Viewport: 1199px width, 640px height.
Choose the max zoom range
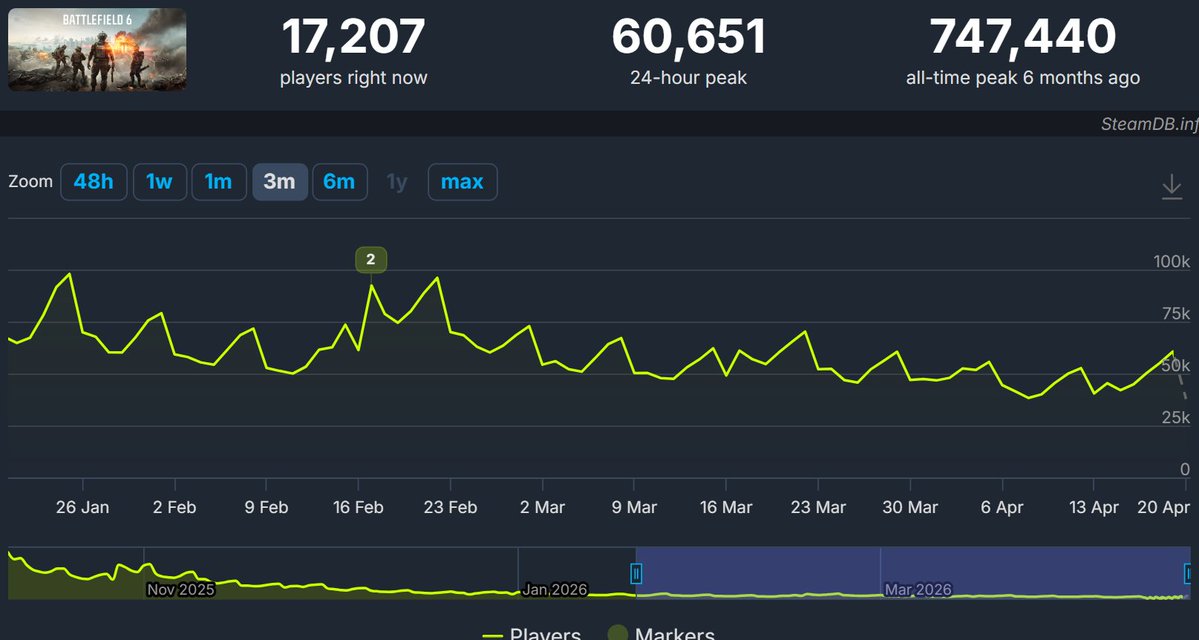click(x=463, y=182)
